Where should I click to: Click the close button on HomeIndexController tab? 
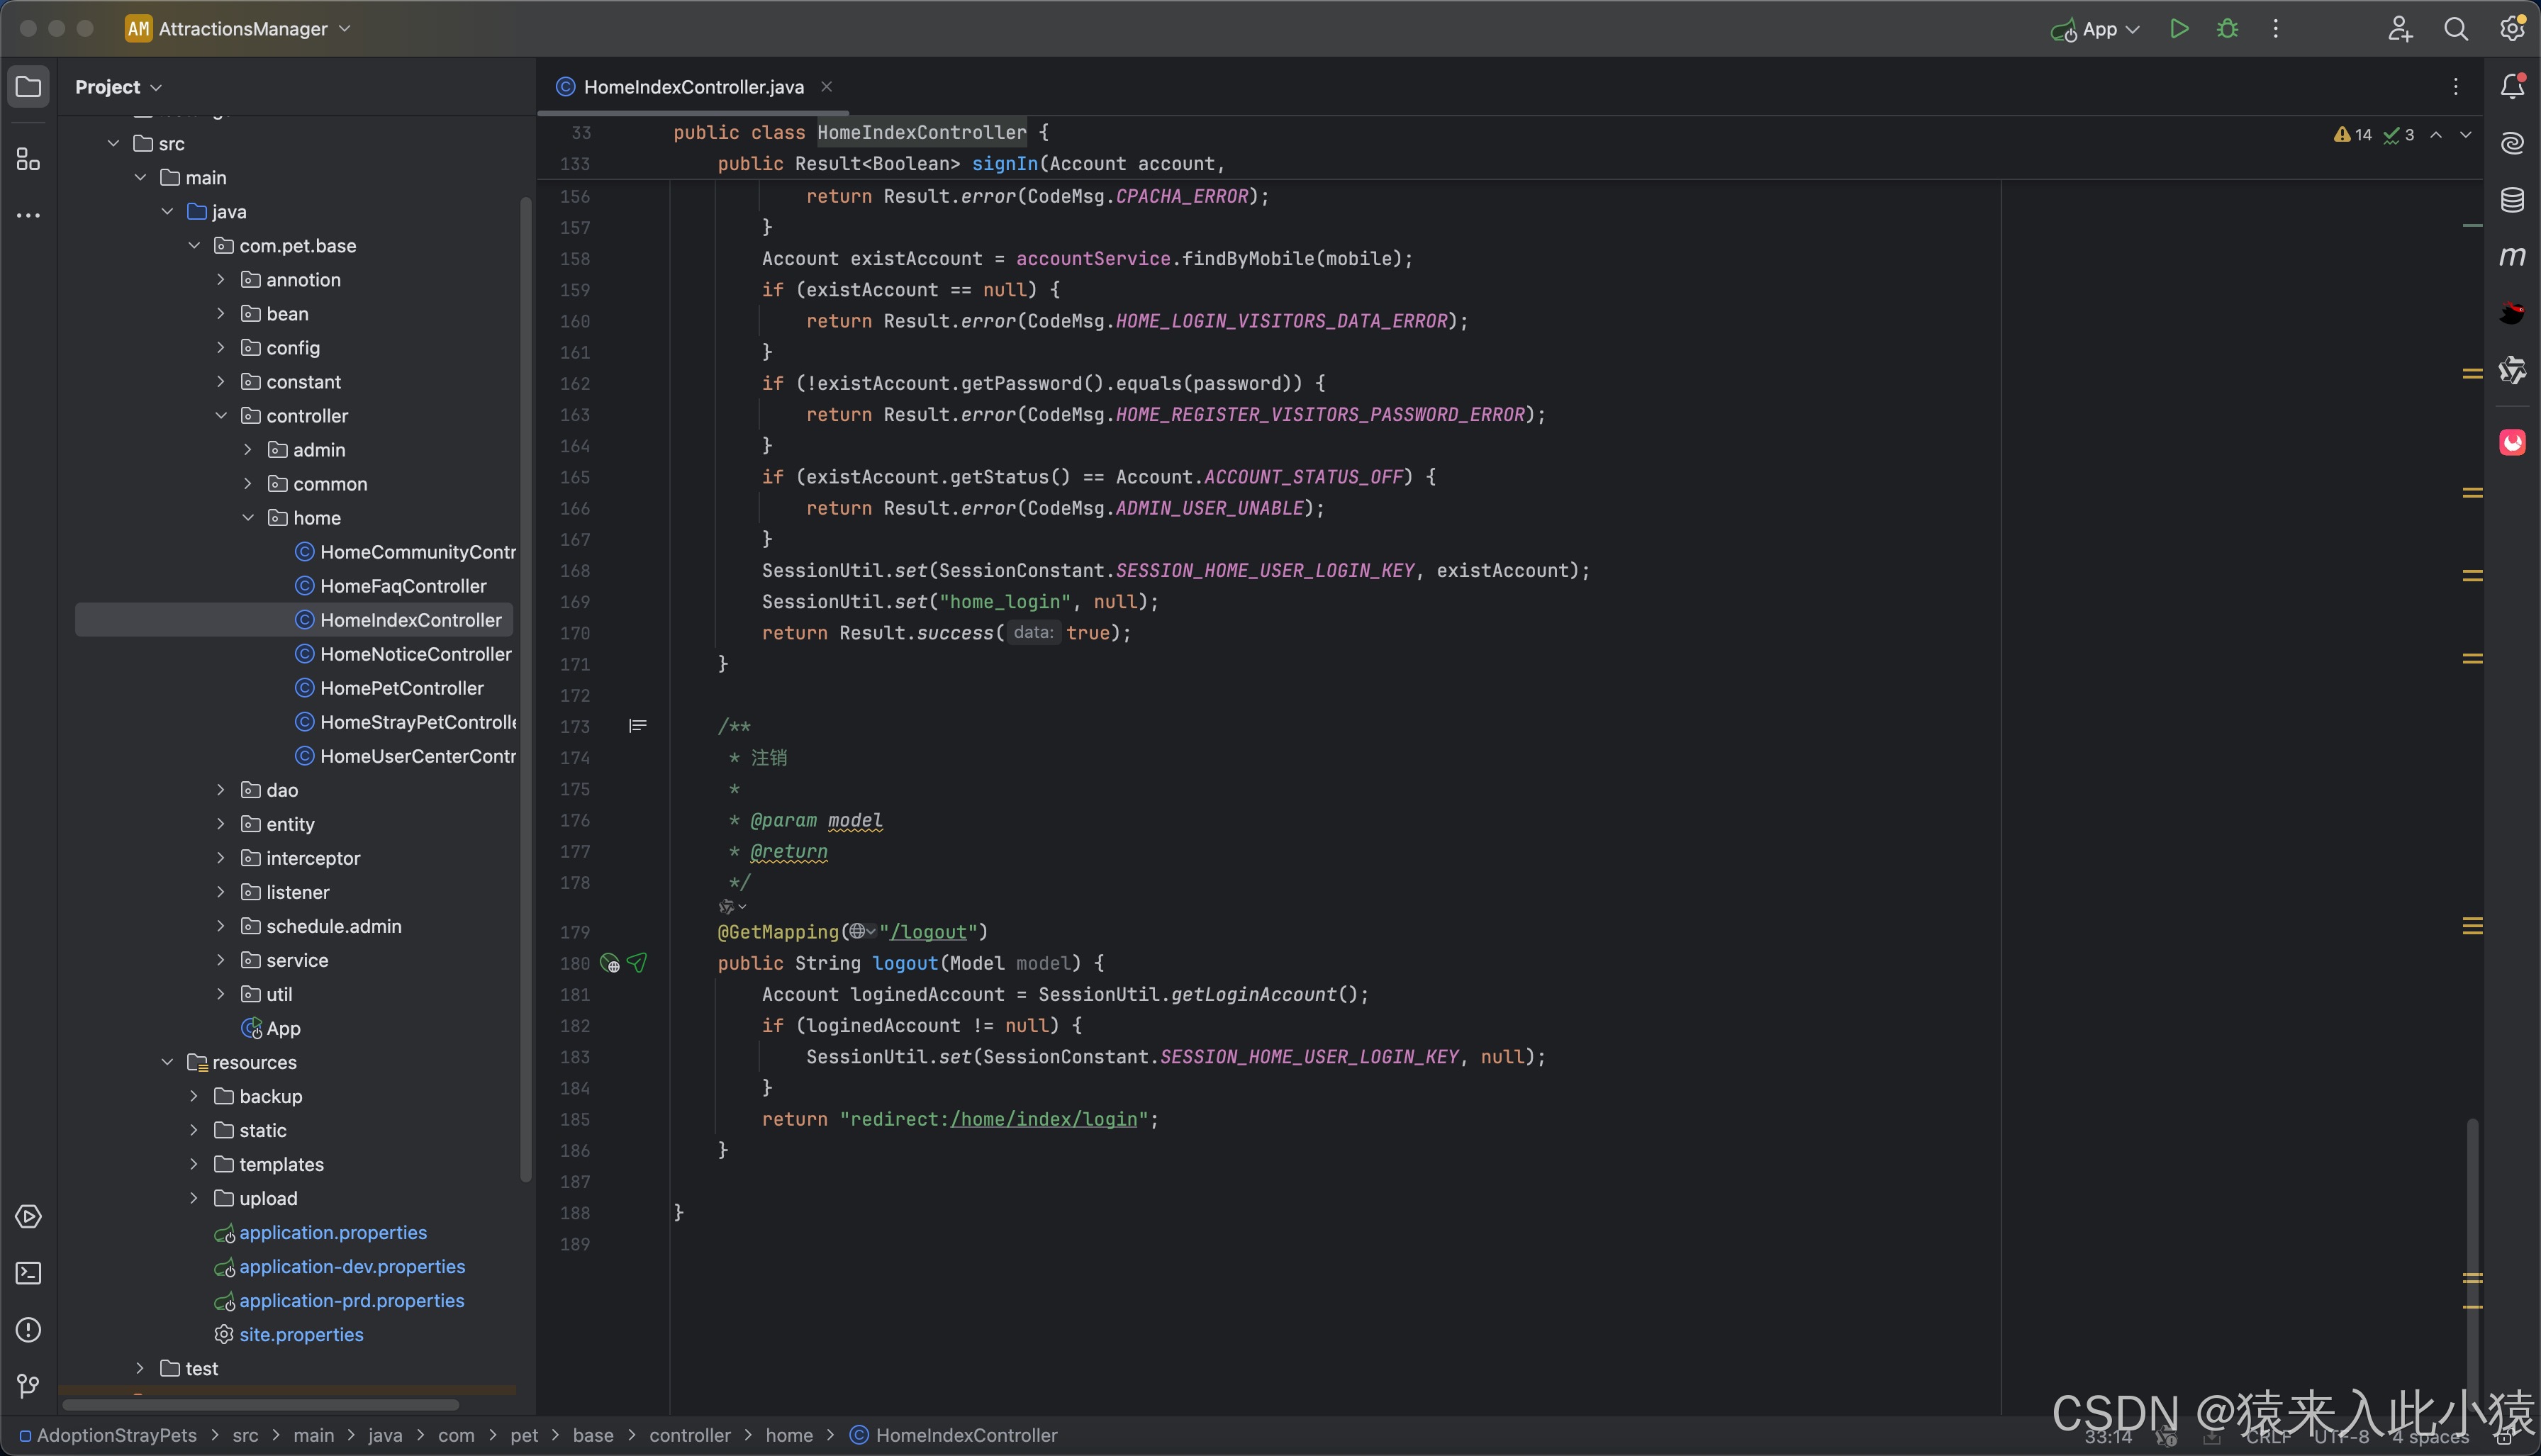pyautogui.click(x=827, y=86)
